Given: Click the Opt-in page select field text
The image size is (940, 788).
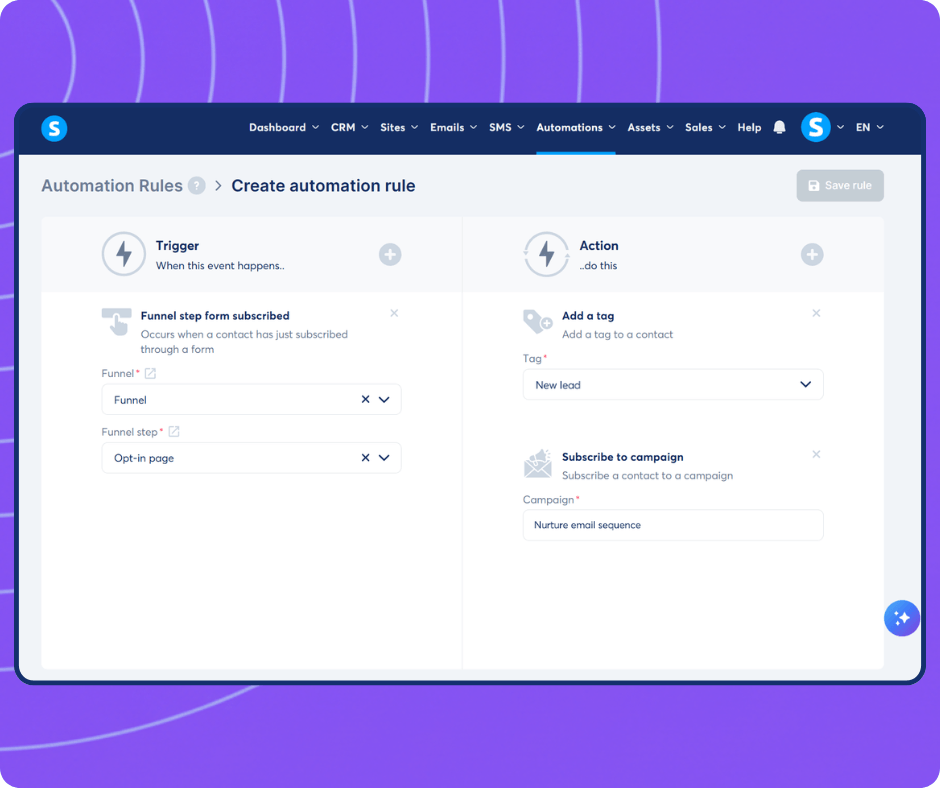Looking at the screenshot, I should point(144,458).
